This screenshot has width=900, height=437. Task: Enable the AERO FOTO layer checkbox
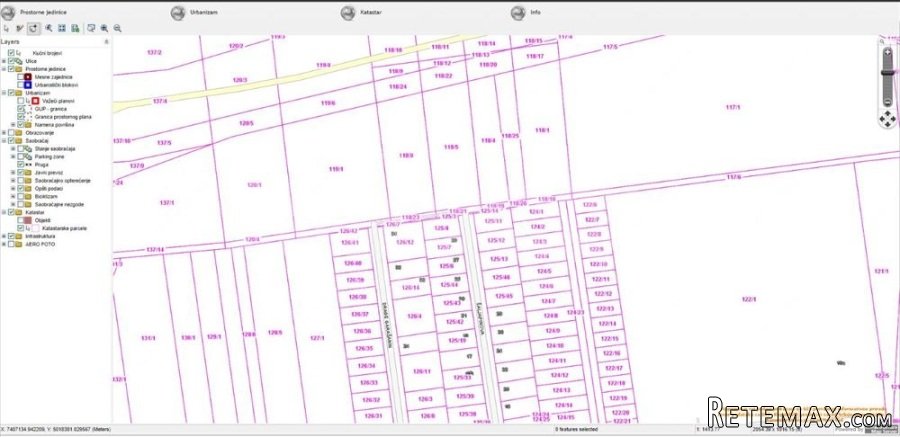[11, 244]
